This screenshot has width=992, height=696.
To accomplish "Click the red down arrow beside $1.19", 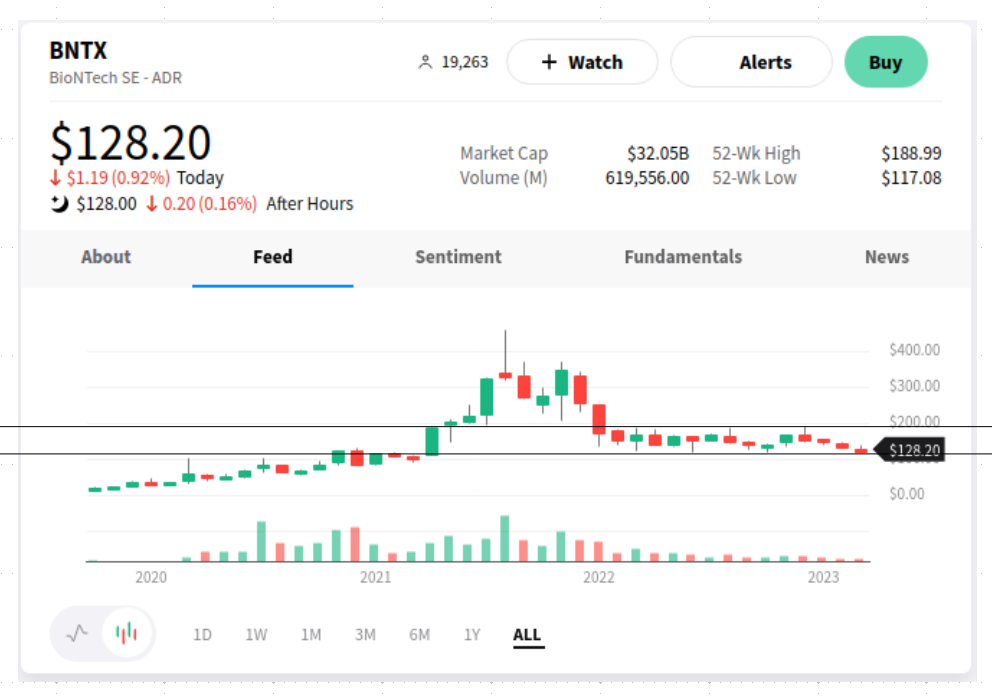I will coord(55,179).
